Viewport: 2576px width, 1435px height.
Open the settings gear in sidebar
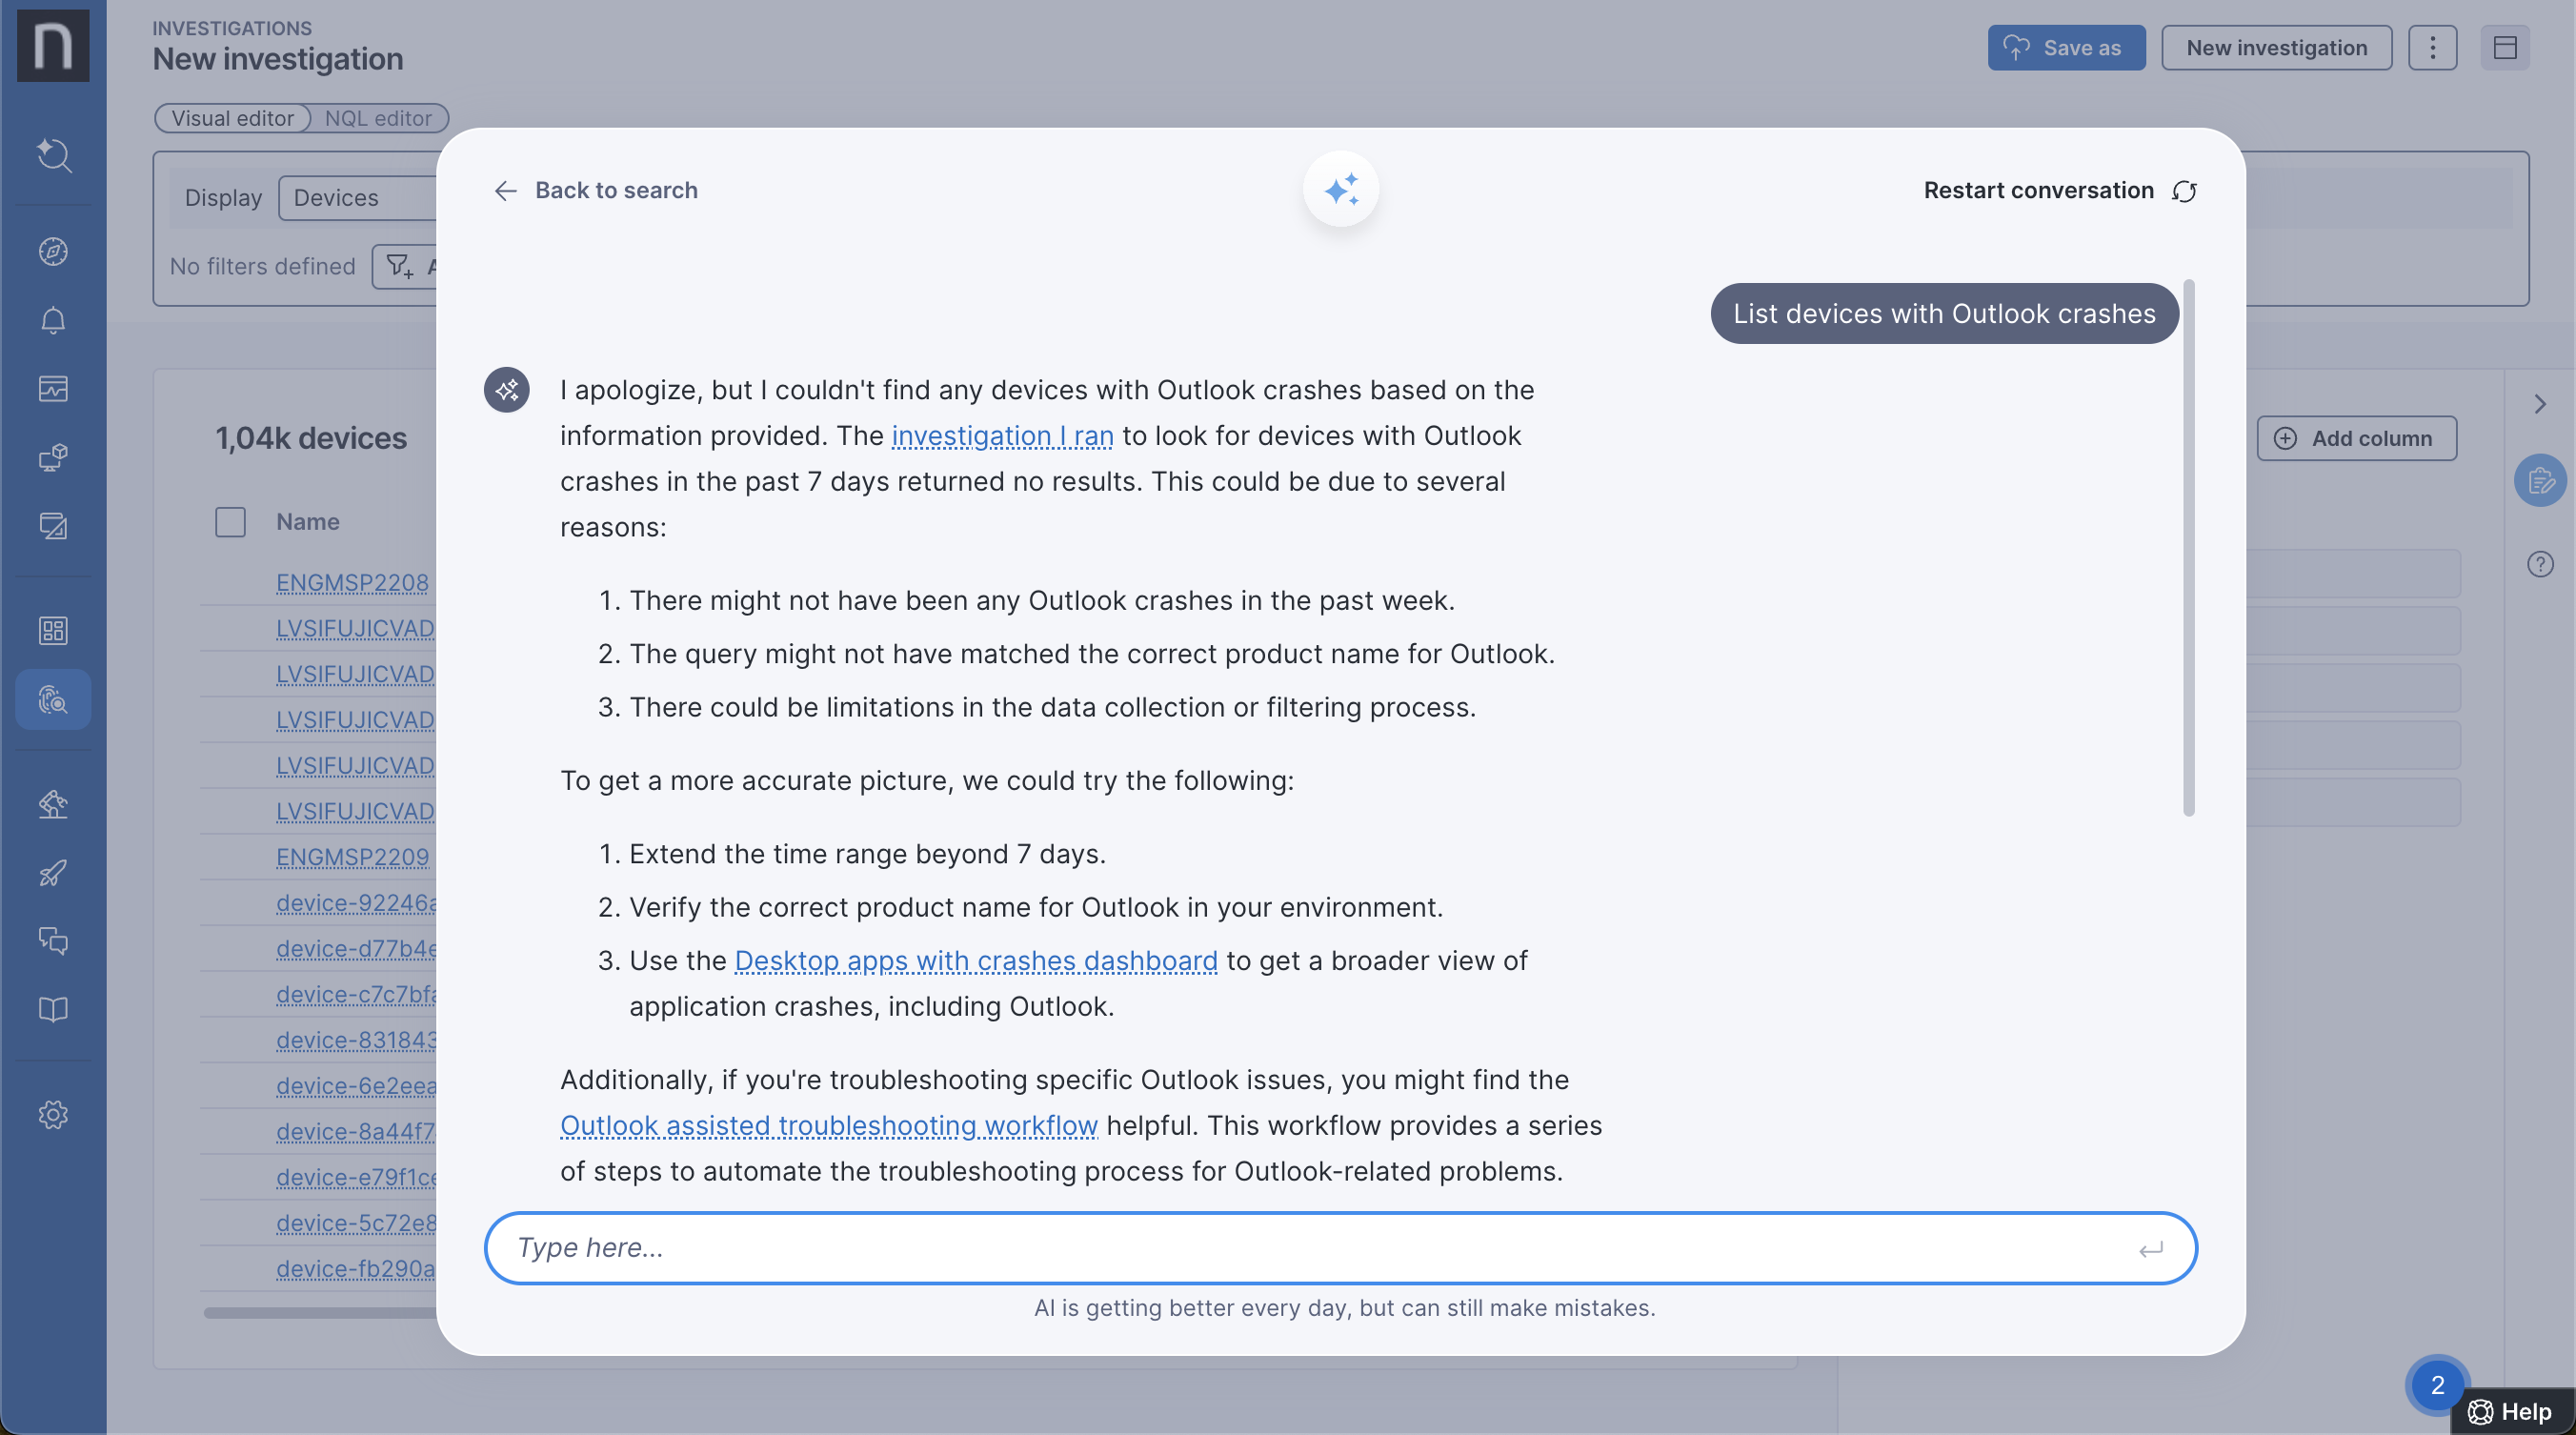53,1114
